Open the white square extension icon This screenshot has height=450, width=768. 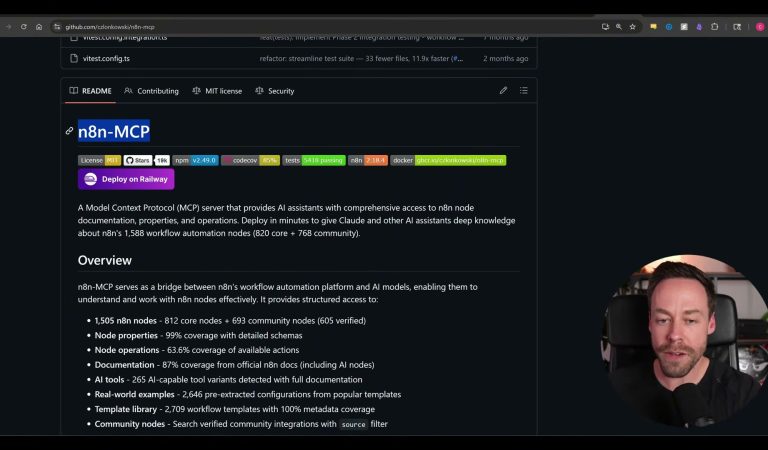(x=684, y=27)
